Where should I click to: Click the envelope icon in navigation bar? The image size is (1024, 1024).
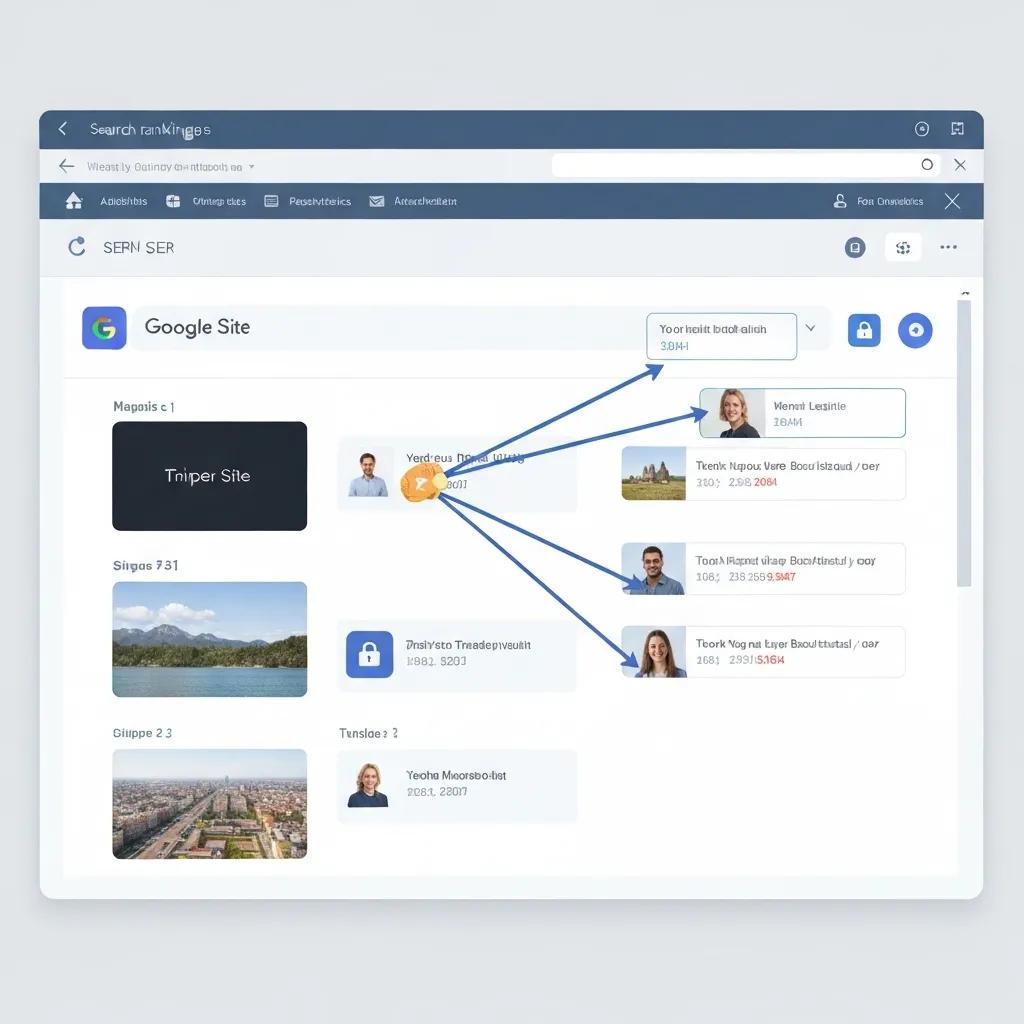(x=377, y=201)
